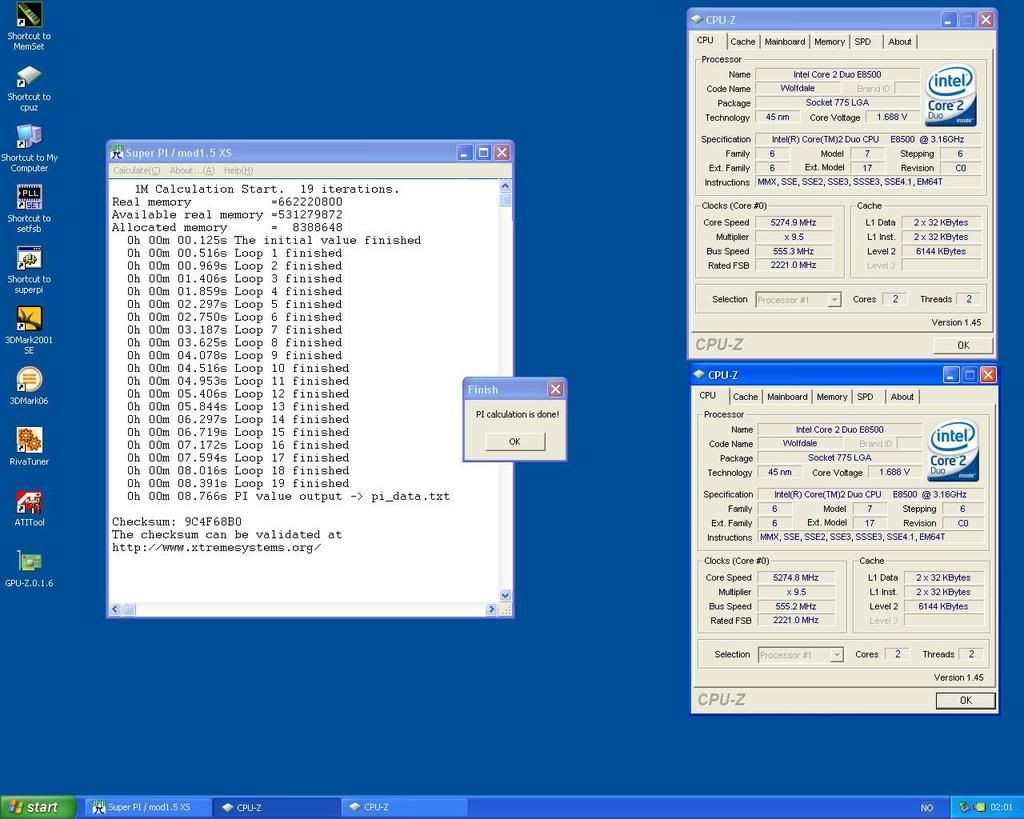Select CPU tab in lower CPU-Z
1024x819 pixels.
708,395
